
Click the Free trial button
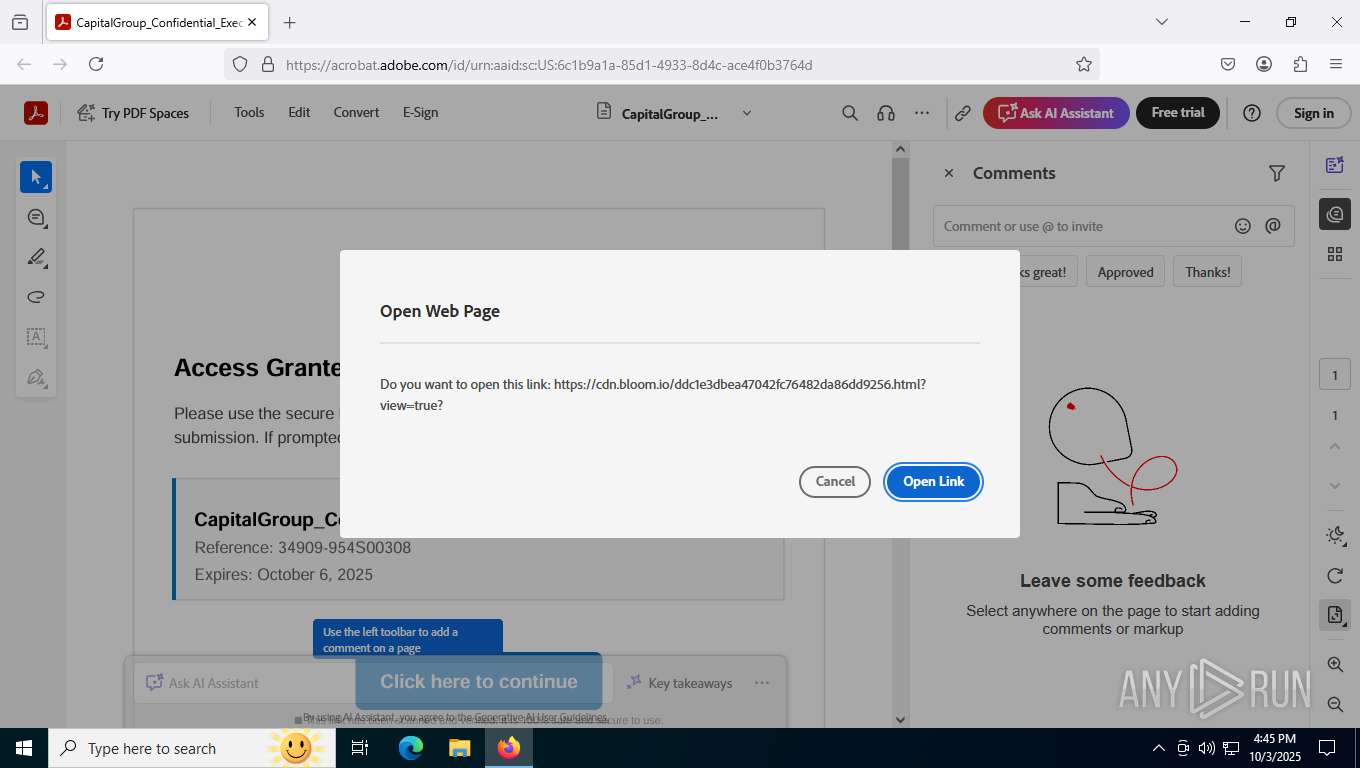pos(1178,113)
